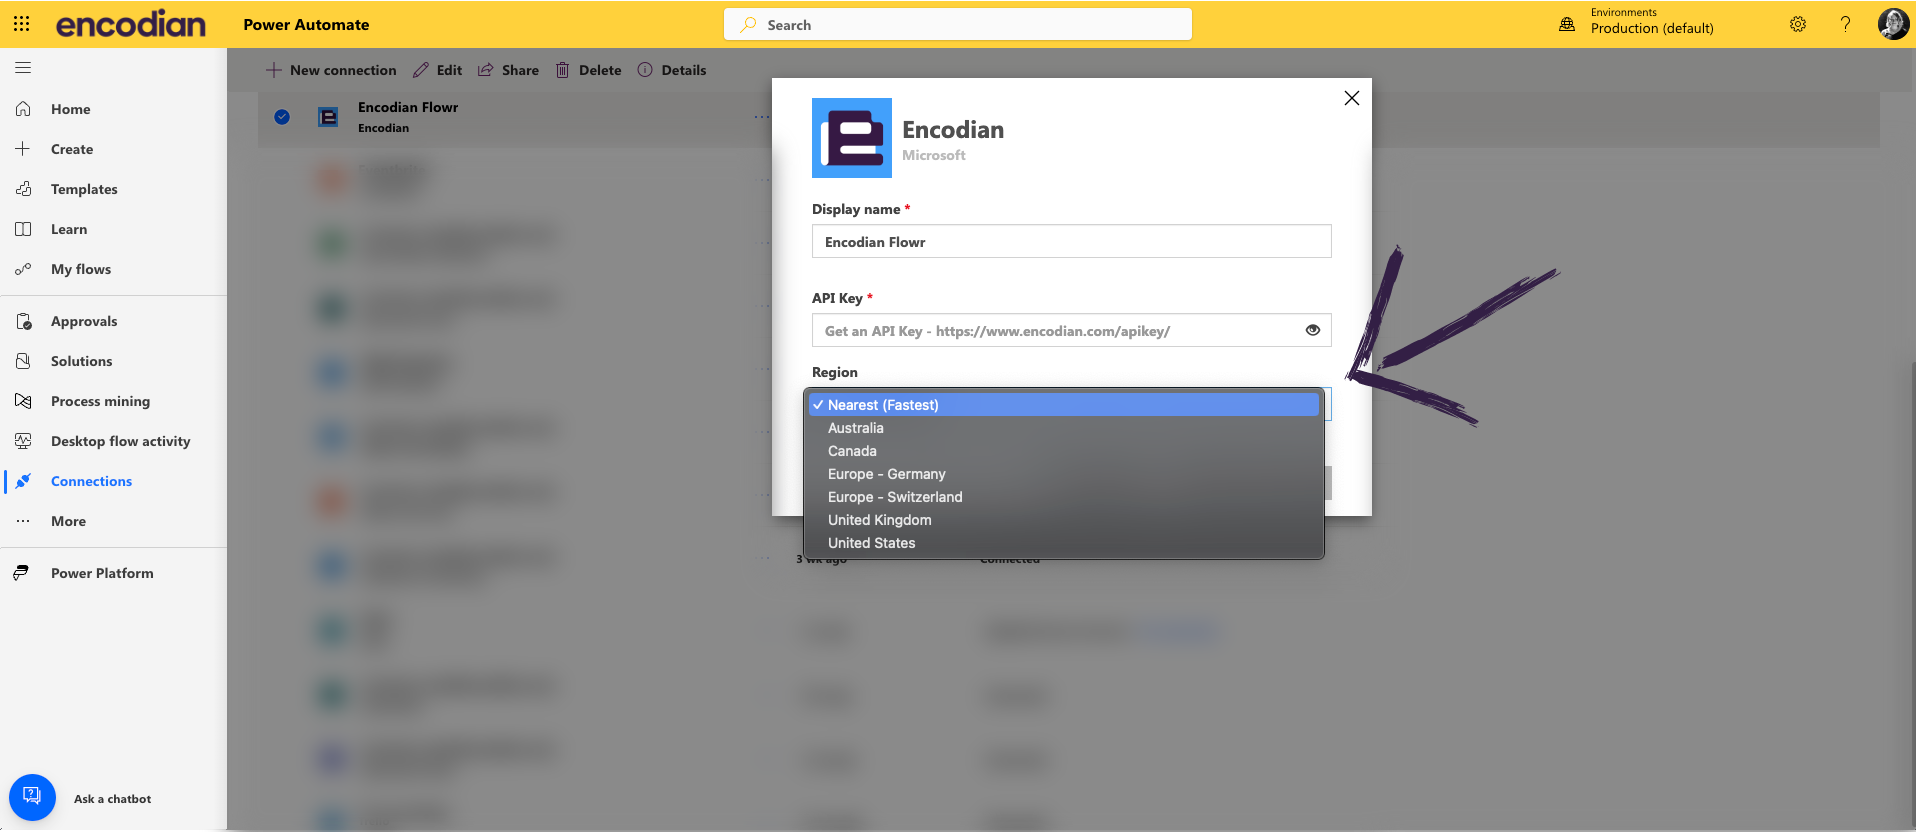
Task: Click Details in connections toolbar
Action: coord(672,70)
